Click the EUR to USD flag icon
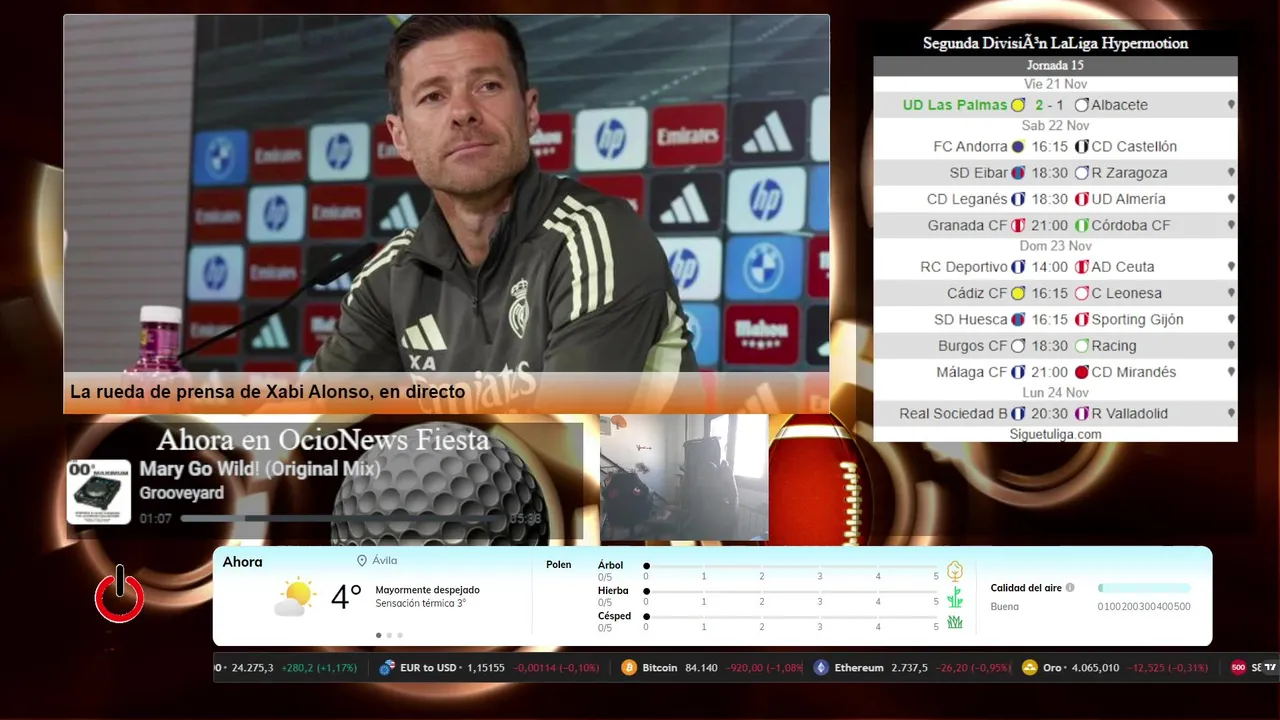Image resolution: width=1280 pixels, height=720 pixels. tap(387, 667)
